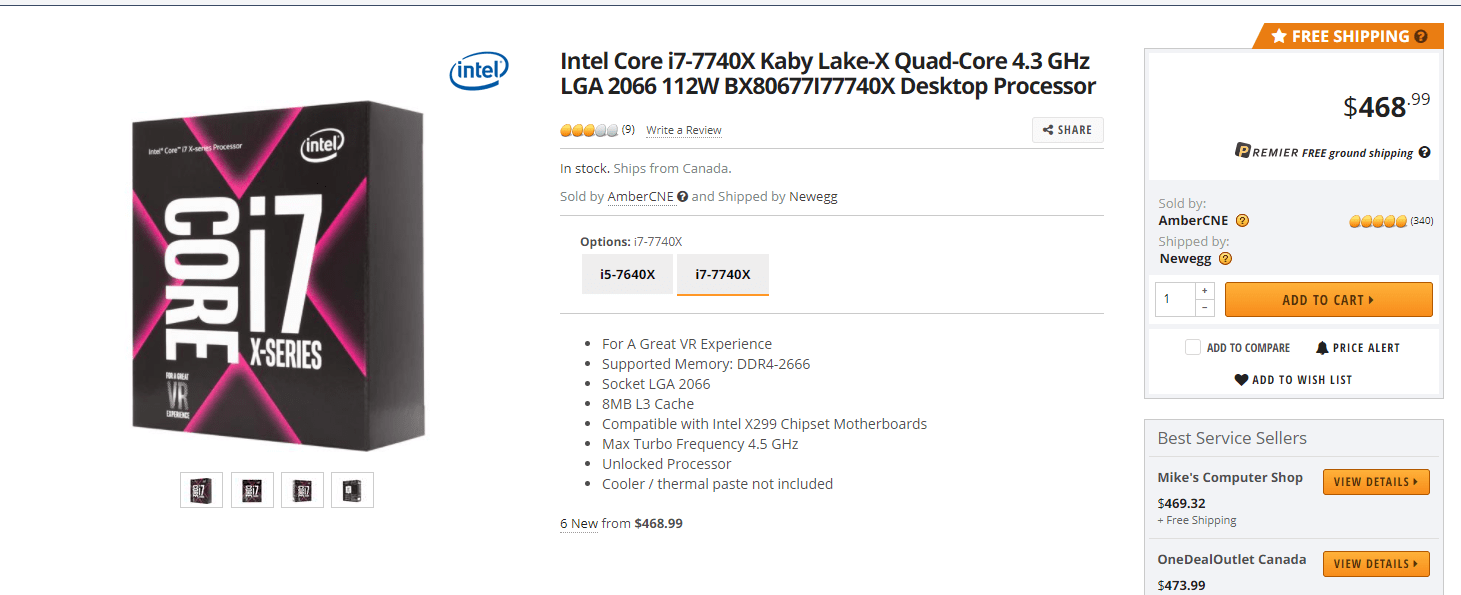Click the quantity input field

(1175, 299)
